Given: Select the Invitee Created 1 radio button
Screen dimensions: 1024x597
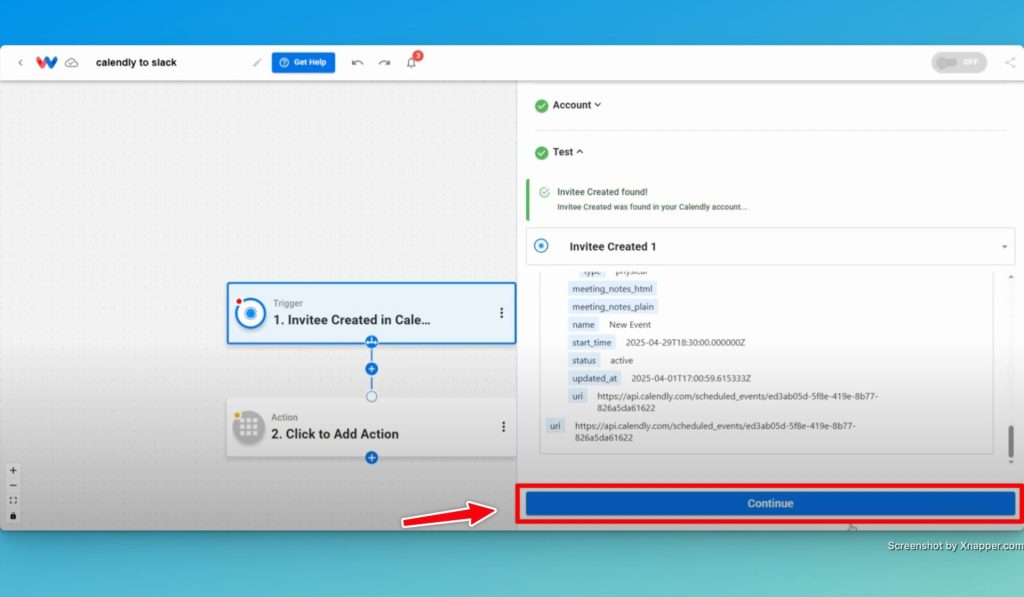Looking at the screenshot, I should click(541, 246).
